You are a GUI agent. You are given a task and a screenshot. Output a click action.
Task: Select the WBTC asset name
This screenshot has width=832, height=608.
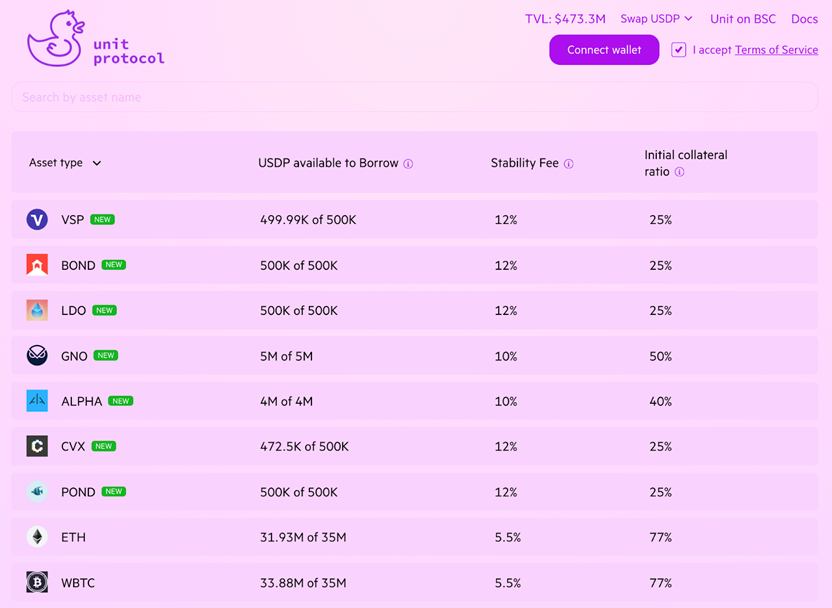tap(78, 583)
